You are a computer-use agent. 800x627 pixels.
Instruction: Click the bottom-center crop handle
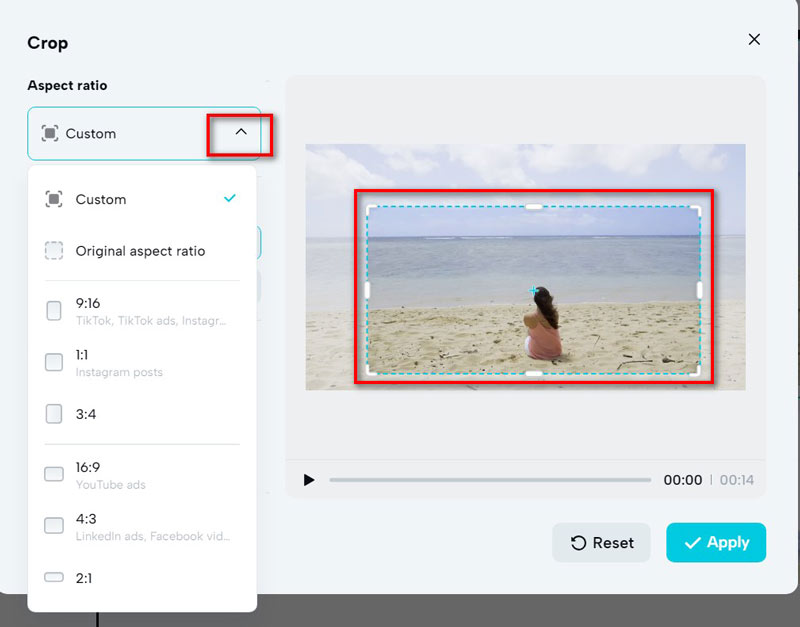534,374
